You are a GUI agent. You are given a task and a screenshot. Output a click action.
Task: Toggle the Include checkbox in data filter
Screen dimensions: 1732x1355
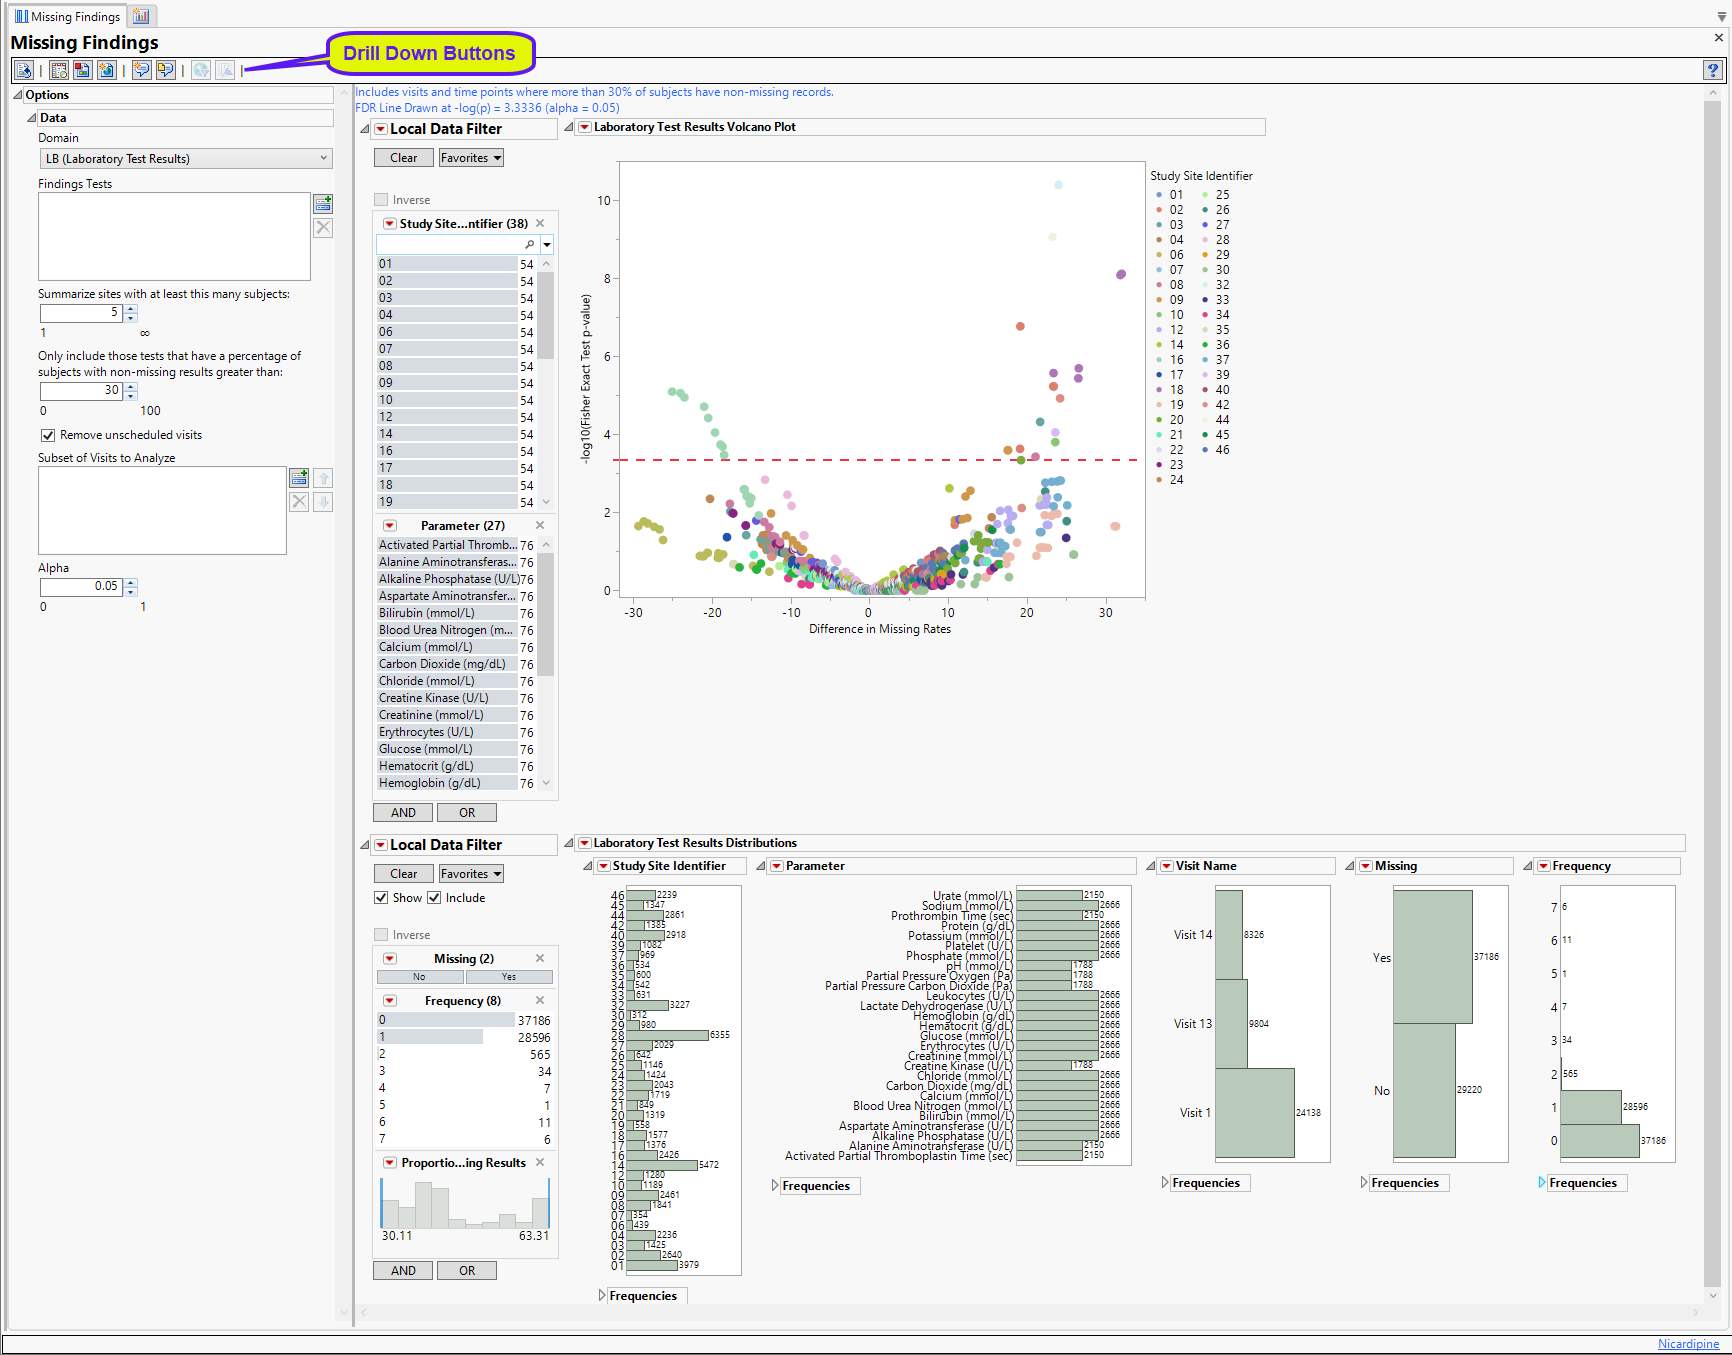click(x=434, y=898)
